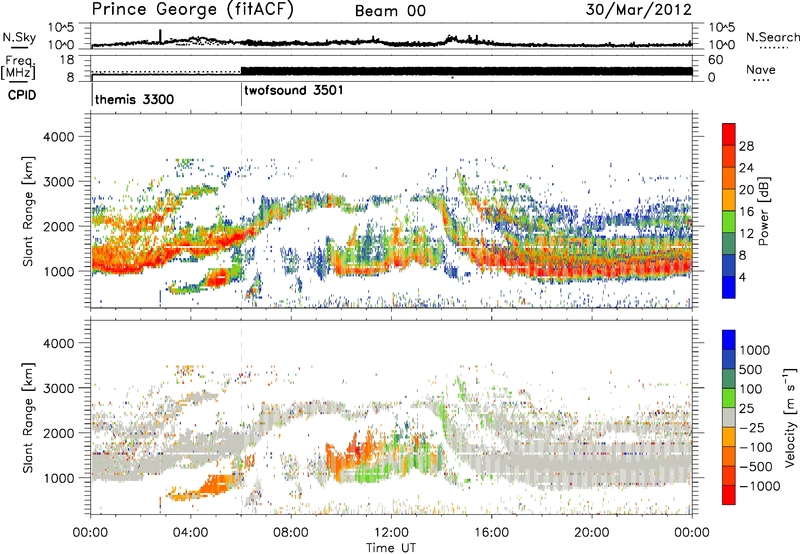
Task: Click the '4' tick on the power colorbar
Action: pyautogui.click(x=742, y=277)
